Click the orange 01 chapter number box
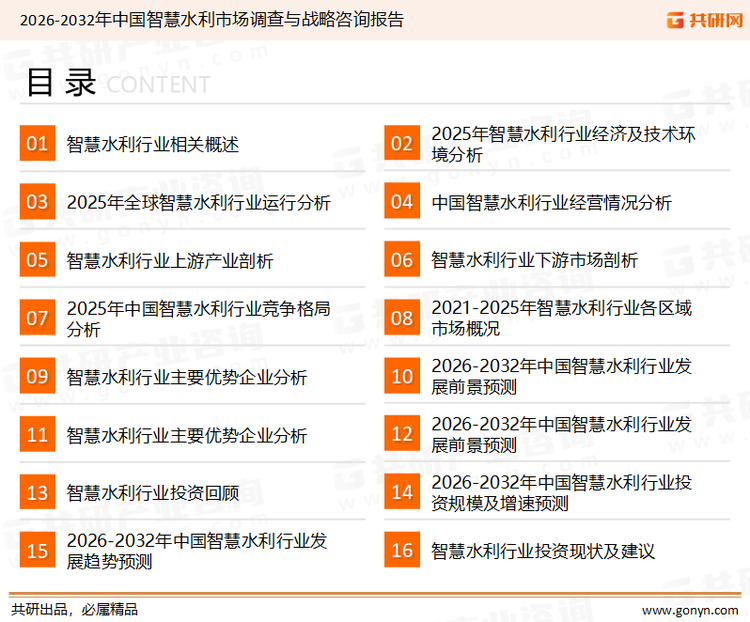Screen dimensions: 750x622 (x=37, y=143)
